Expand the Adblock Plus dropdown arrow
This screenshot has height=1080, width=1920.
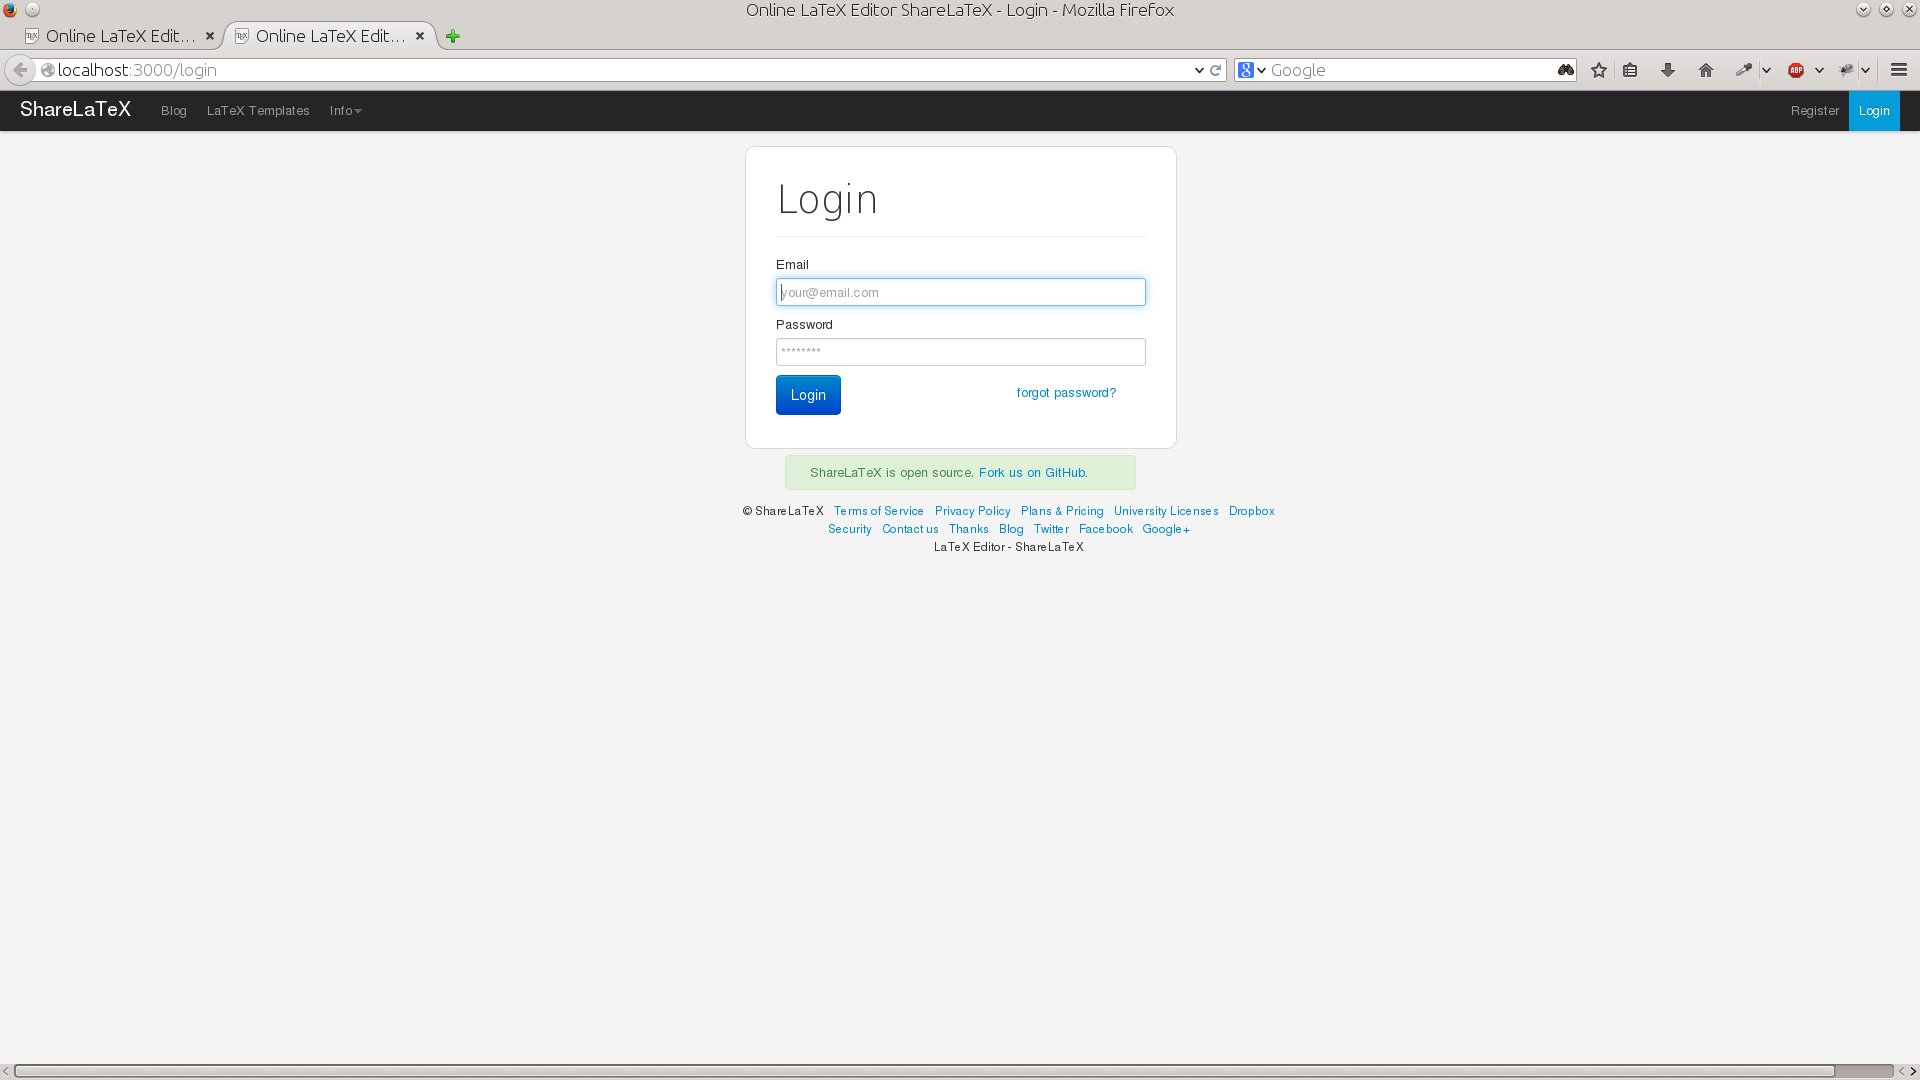point(1819,70)
